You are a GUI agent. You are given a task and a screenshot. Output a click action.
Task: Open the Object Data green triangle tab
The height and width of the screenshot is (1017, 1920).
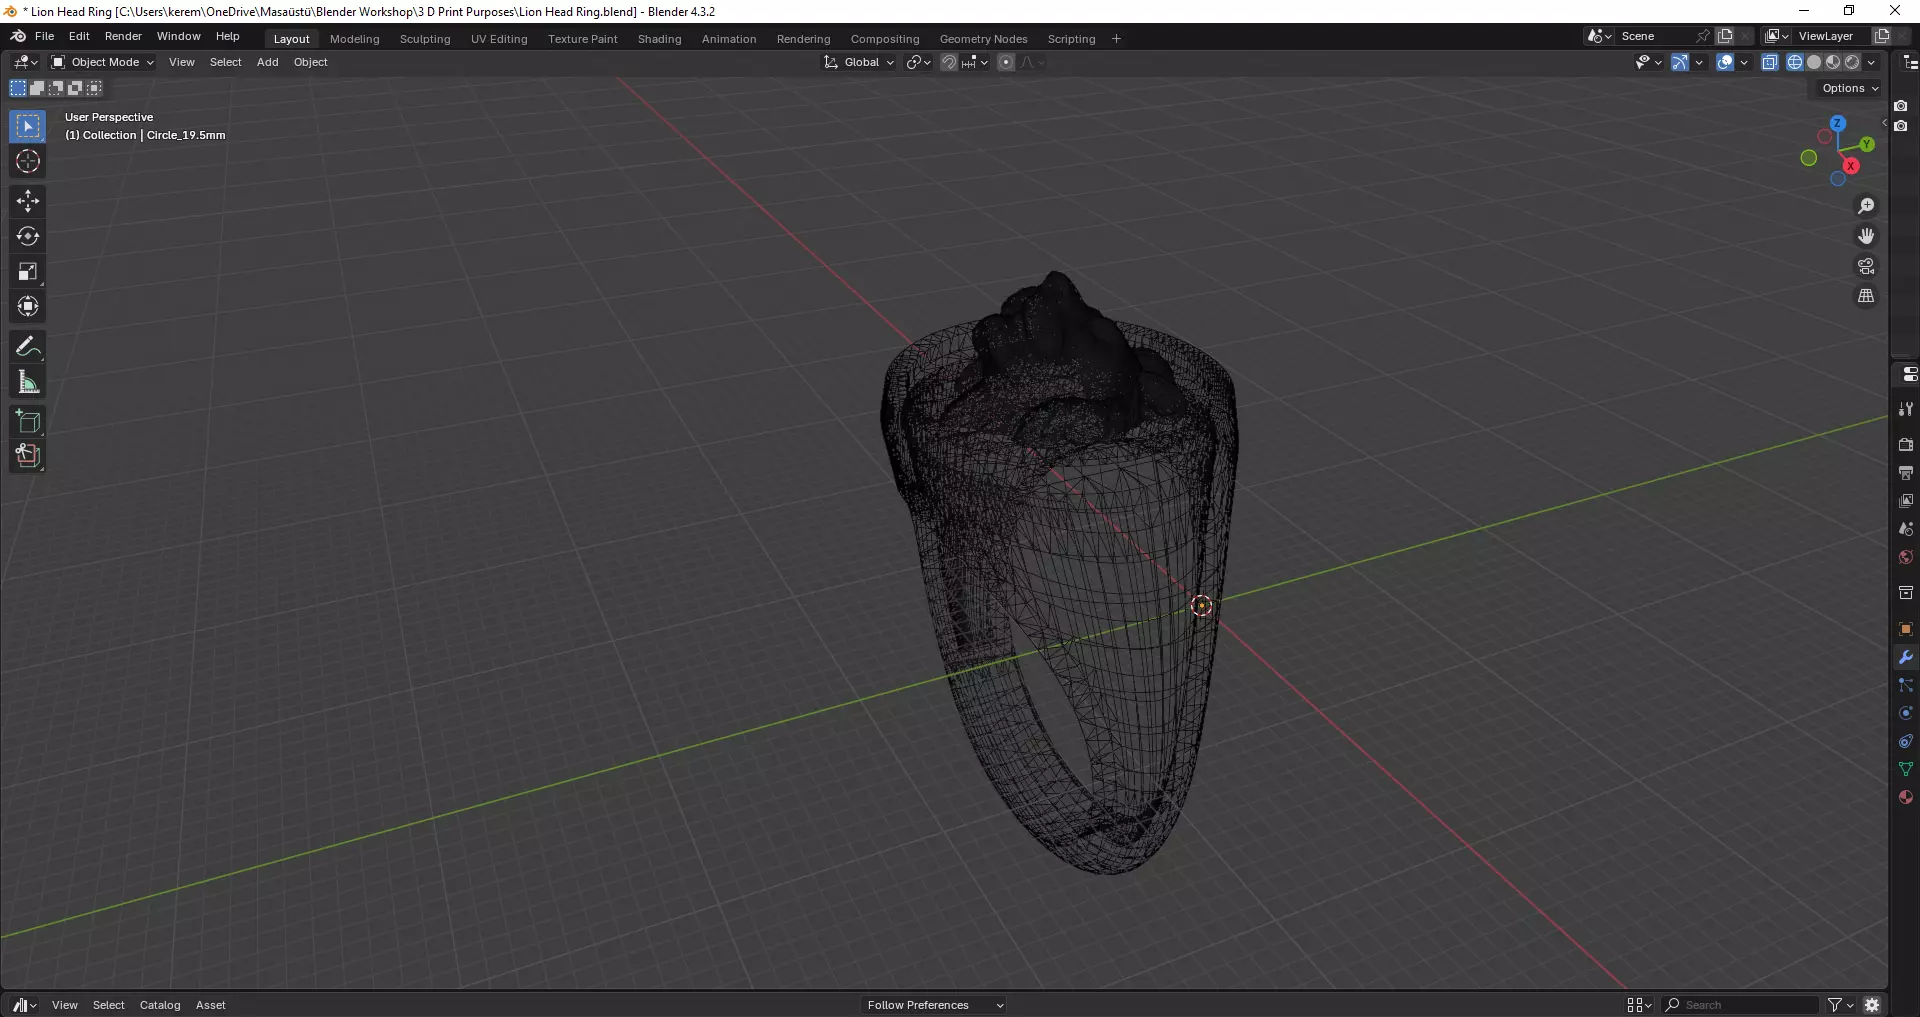click(x=1906, y=769)
